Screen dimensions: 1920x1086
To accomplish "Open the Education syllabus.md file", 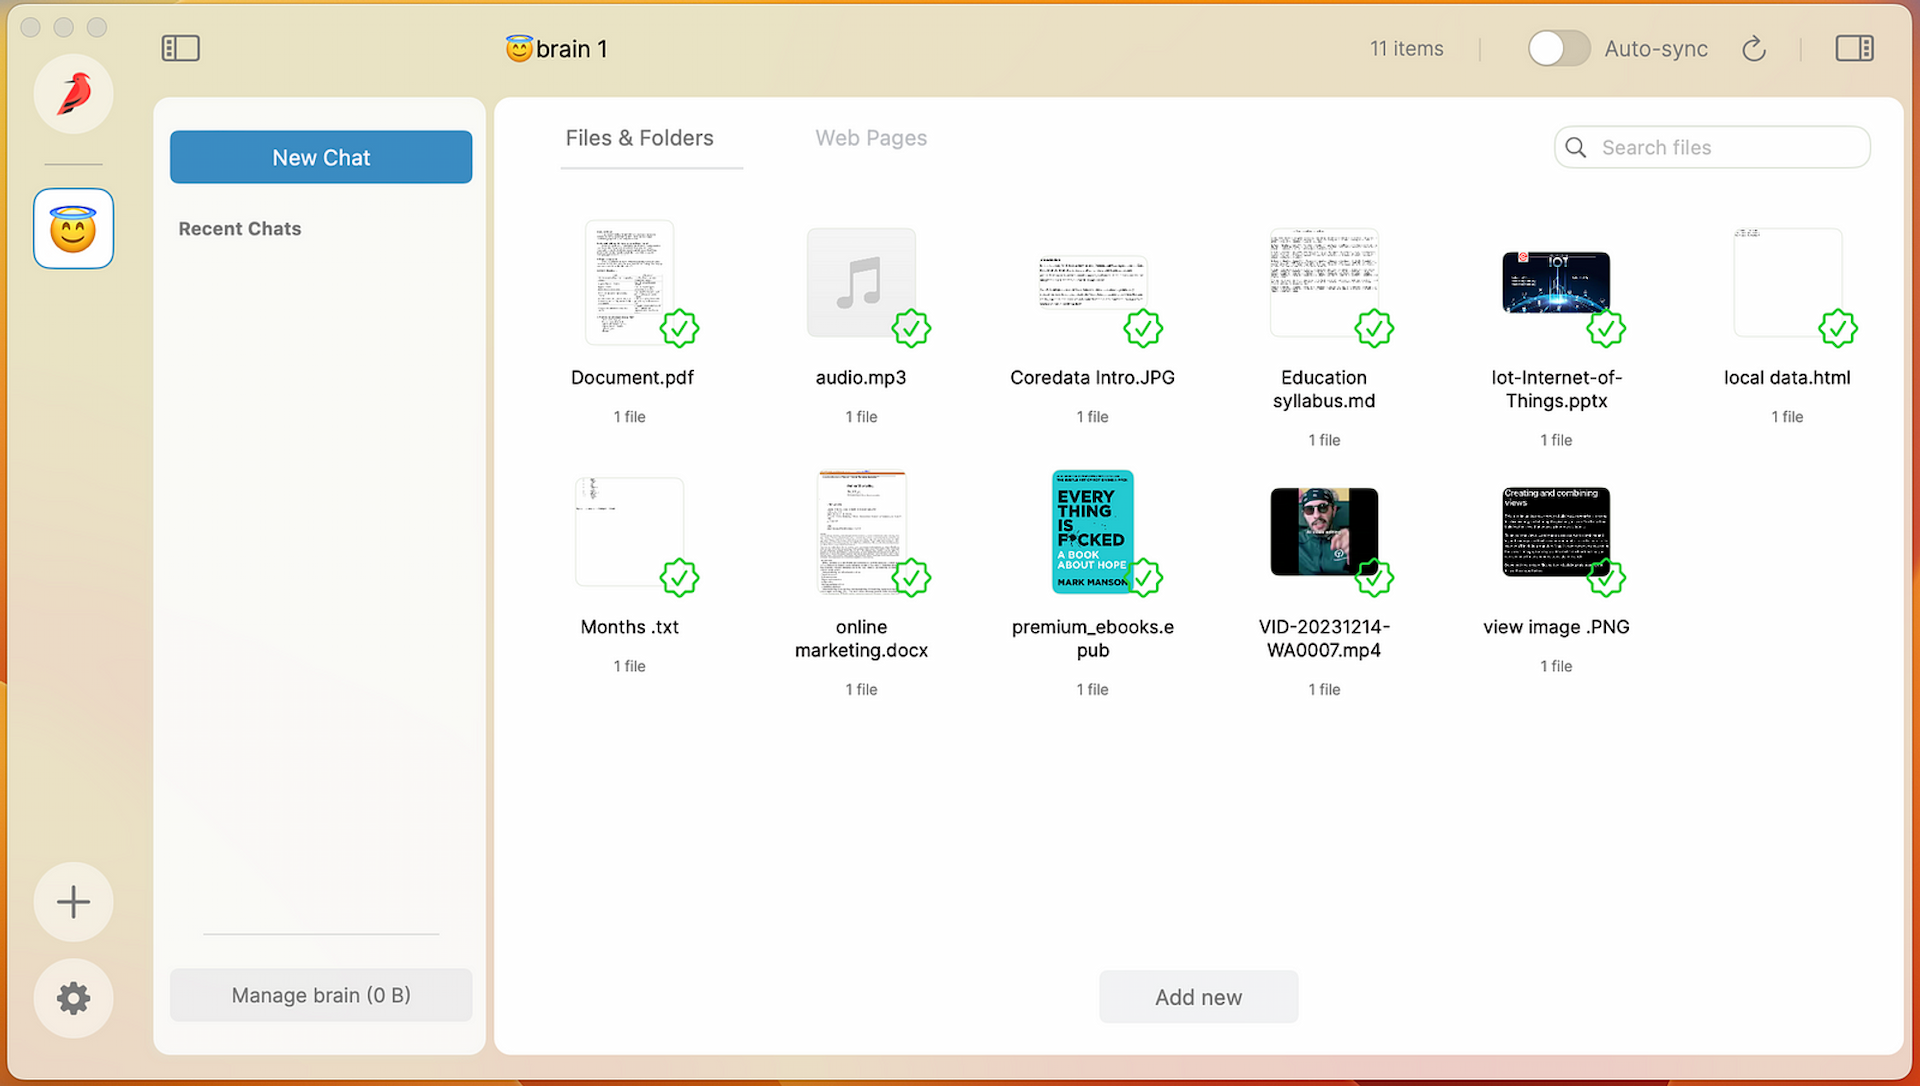I will [x=1323, y=281].
